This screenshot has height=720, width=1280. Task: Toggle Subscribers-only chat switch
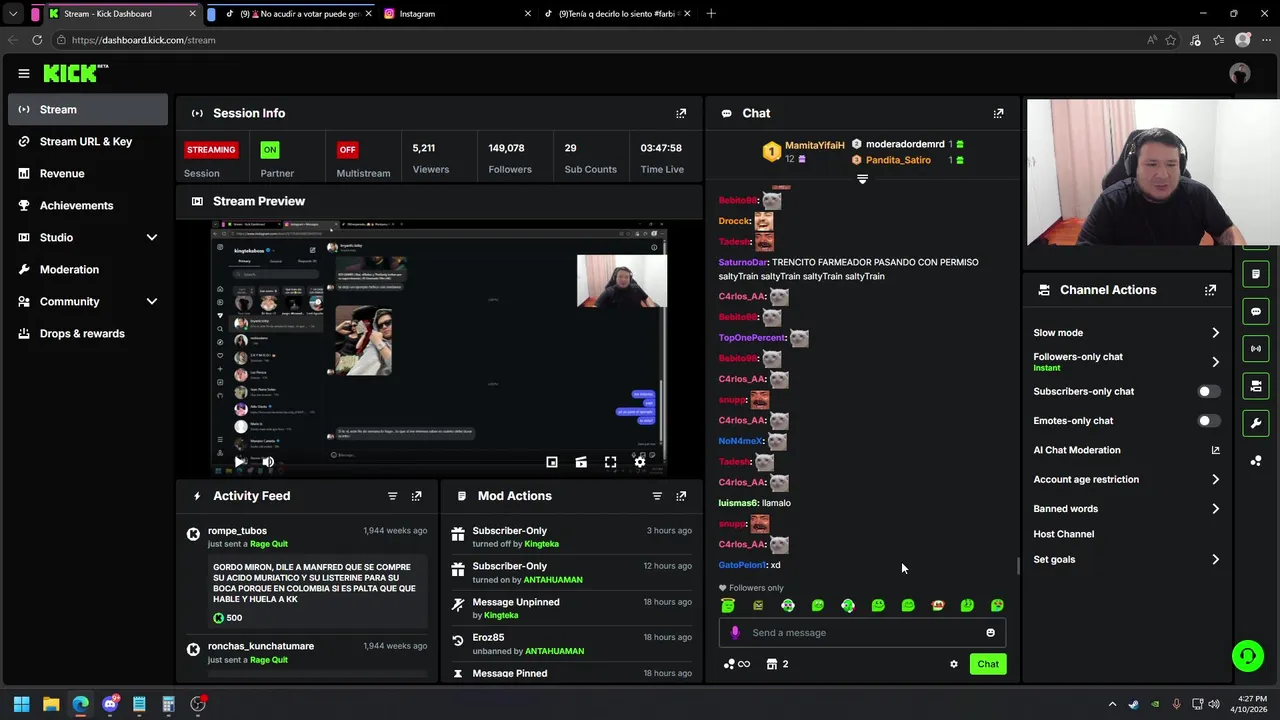pyautogui.click(x=1208, y=392)
